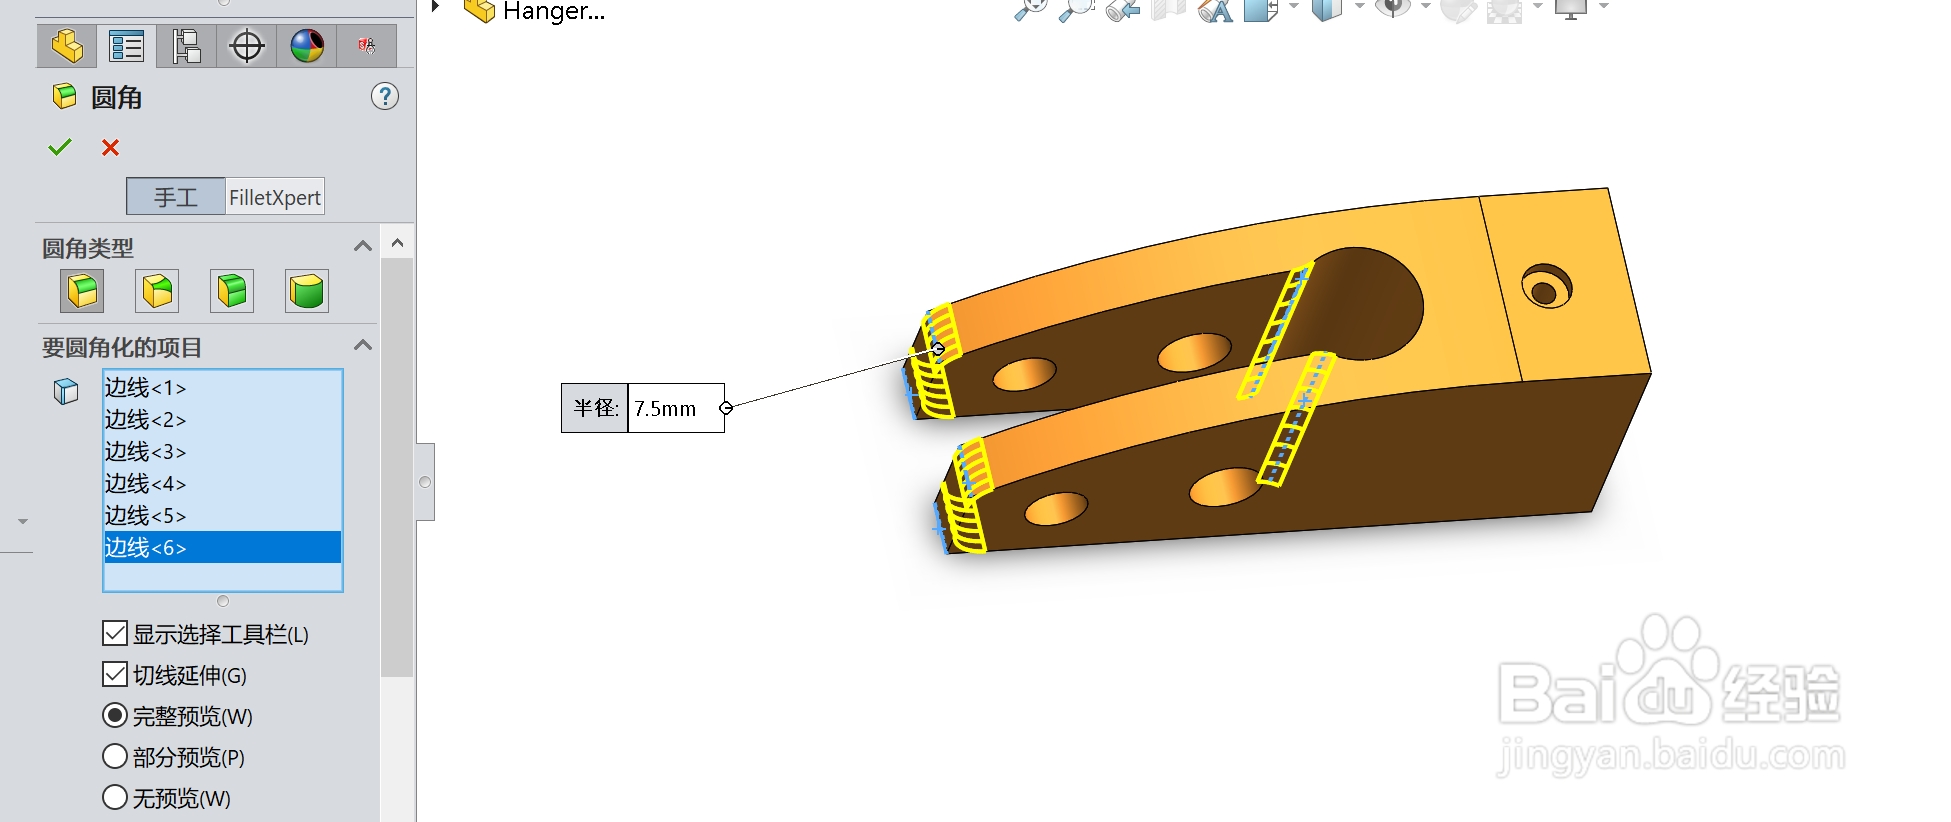Collapse the 要圆角化的项目 section
Image resolution: width=1951 pixels, height=822 pixels.
pyautogui.click(x=363, y=345)
